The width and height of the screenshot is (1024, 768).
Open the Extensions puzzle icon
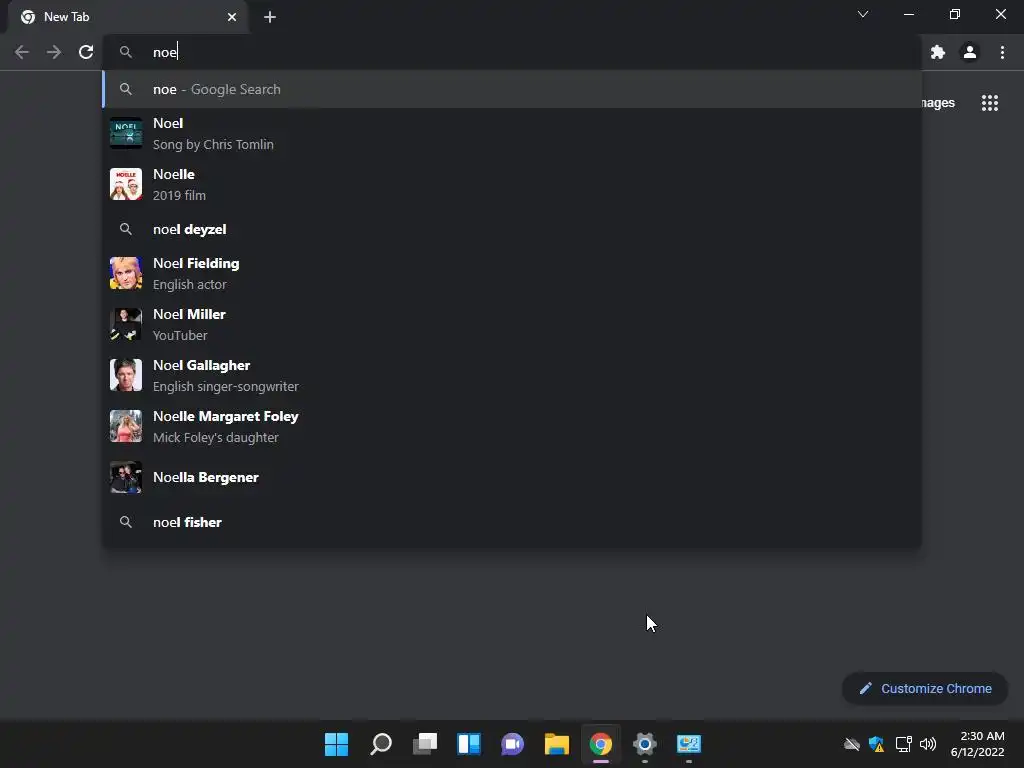[938, 52]
